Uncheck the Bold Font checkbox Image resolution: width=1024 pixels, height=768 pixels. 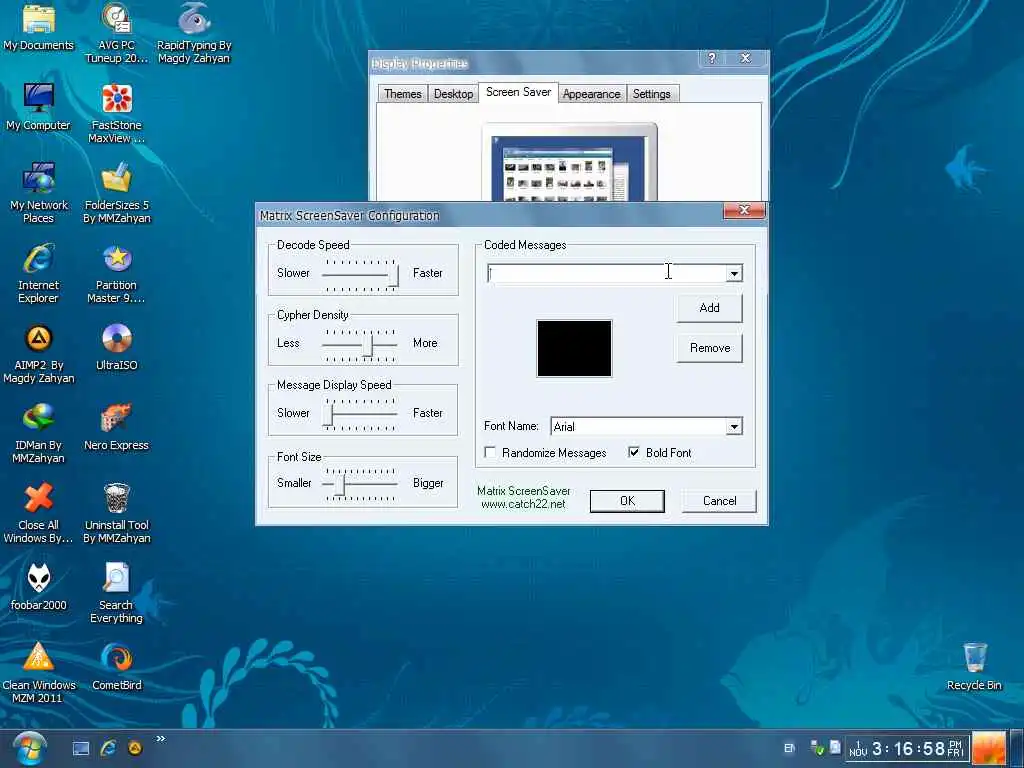(x=633, y=452)
